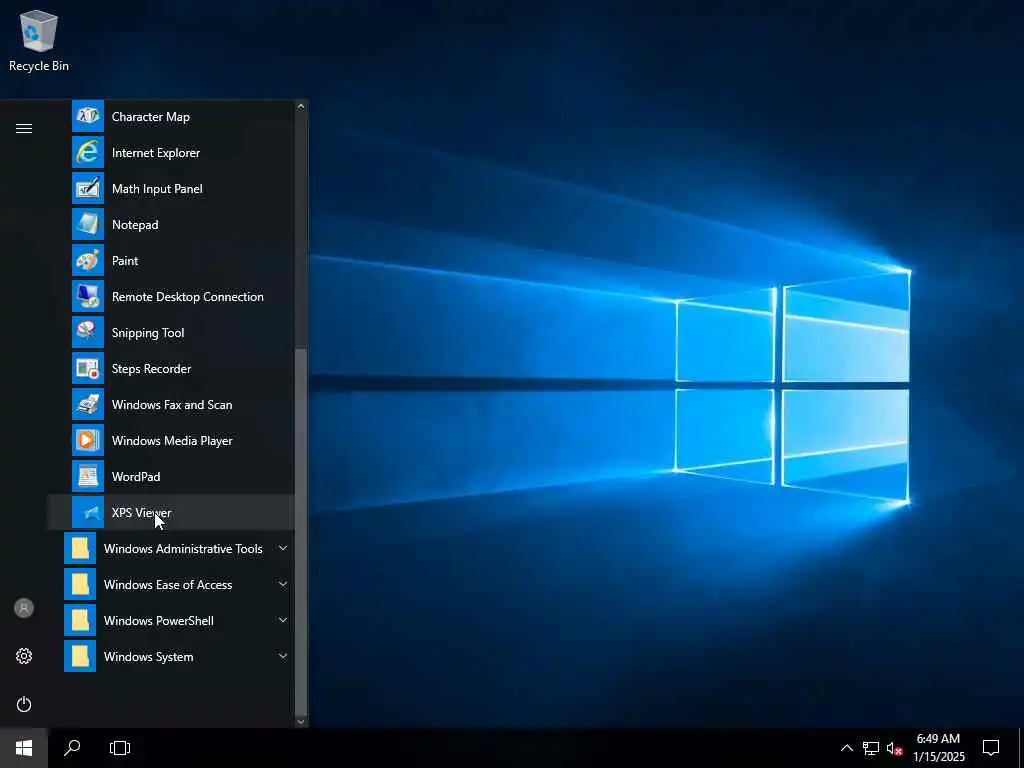
Task: Pick the "Paint" label in list
Action: pyautogui.click(x=125, y=261)
